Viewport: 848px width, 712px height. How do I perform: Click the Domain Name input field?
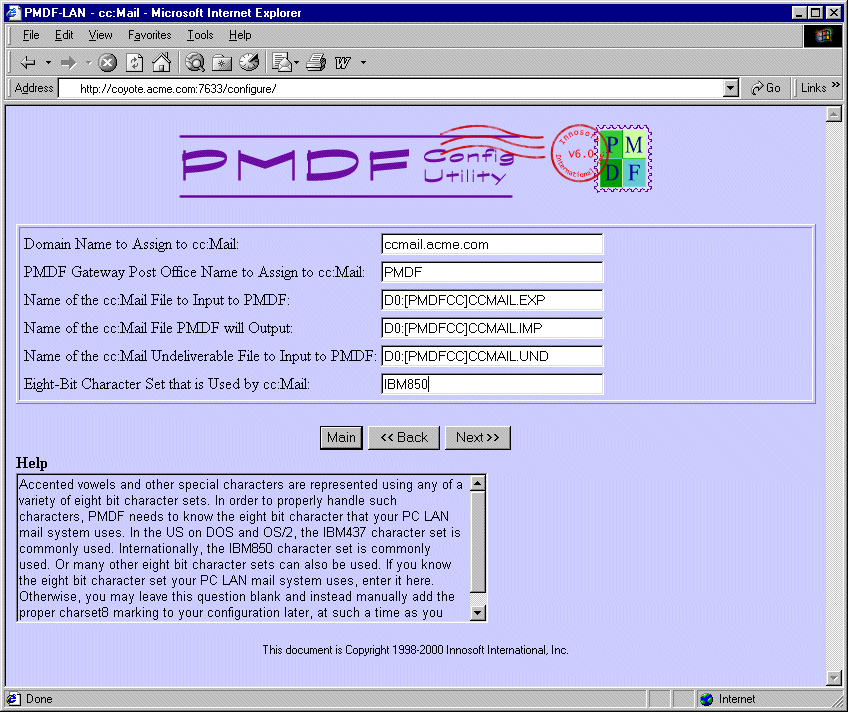[x=492, y=244]
